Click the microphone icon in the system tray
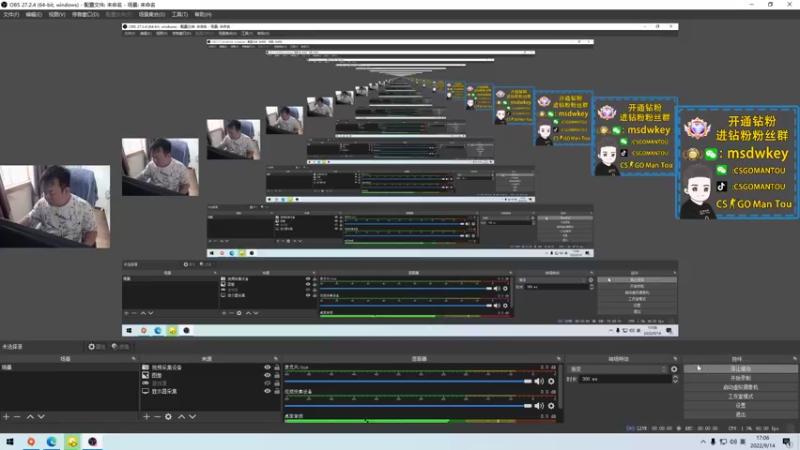Image resolution: width=800 pixels, height=450 pixels. (713, 442)
